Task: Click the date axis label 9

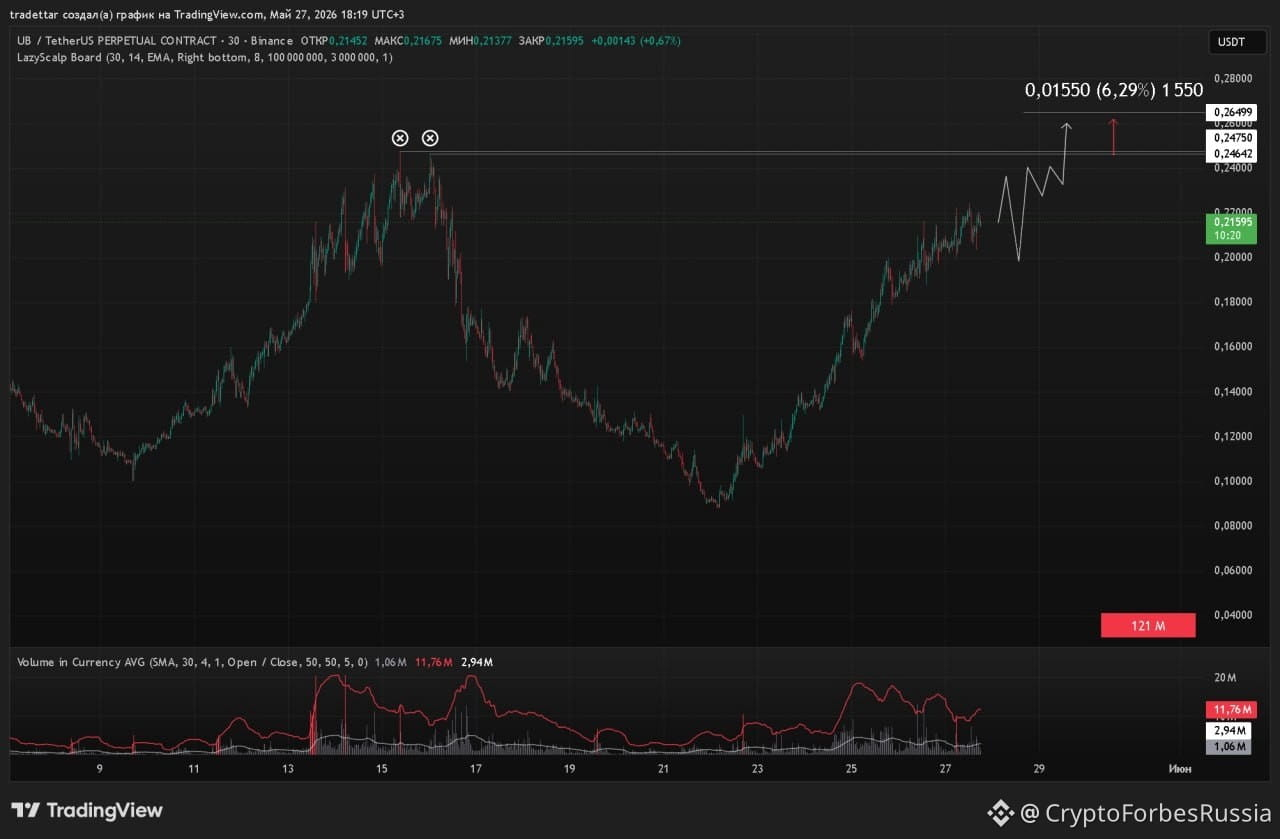Action: [x=99, y=769]
